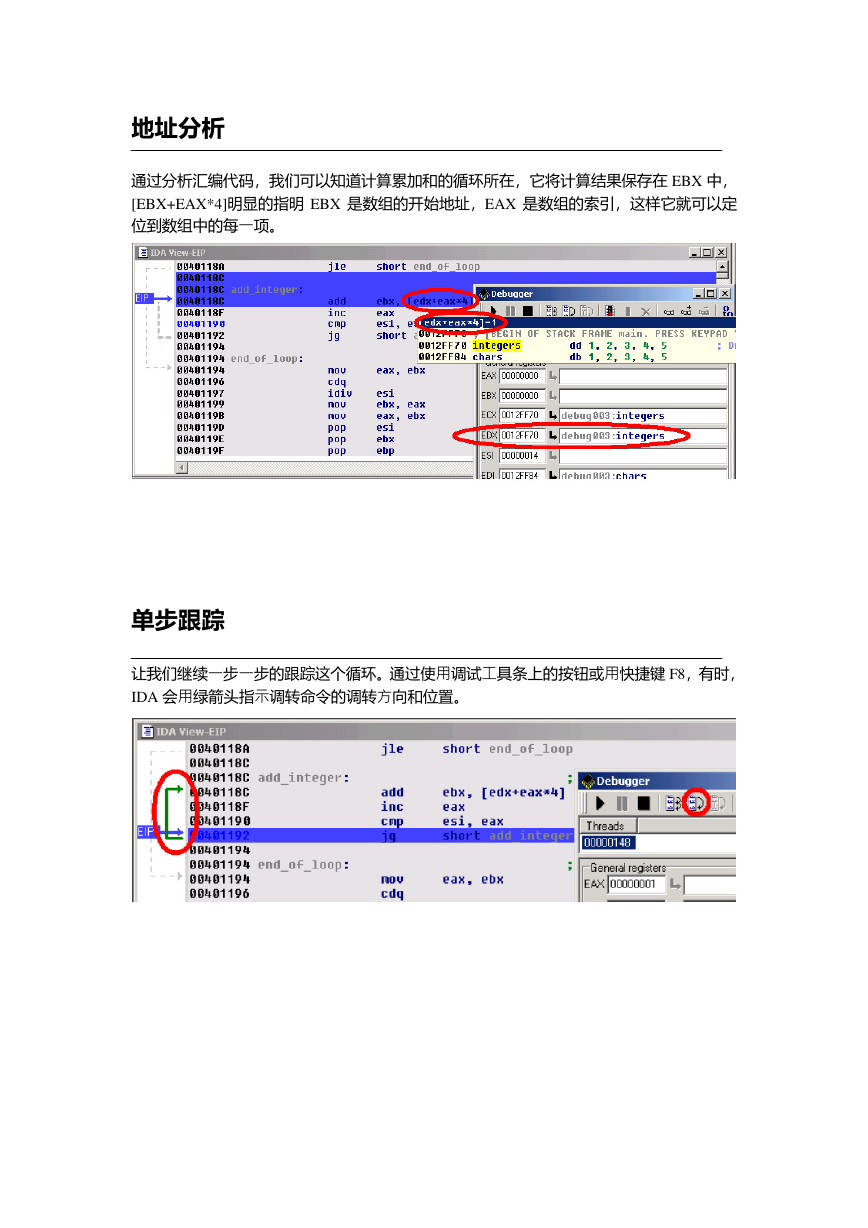The width and height of the screenshot is (868, 1228).
Task: Click Debugger title icon in 单步跟踪 screenshot
Action: [x=589, y=781]
